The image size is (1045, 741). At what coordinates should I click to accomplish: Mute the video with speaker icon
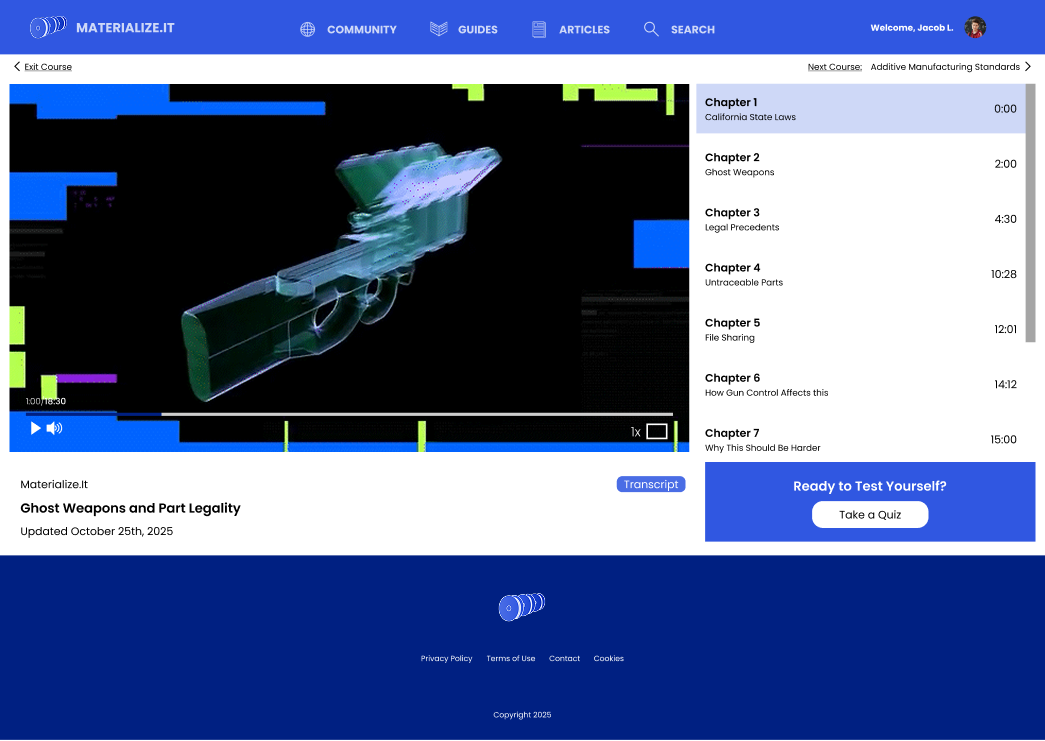pyautogui.click(x=54, y=428)
